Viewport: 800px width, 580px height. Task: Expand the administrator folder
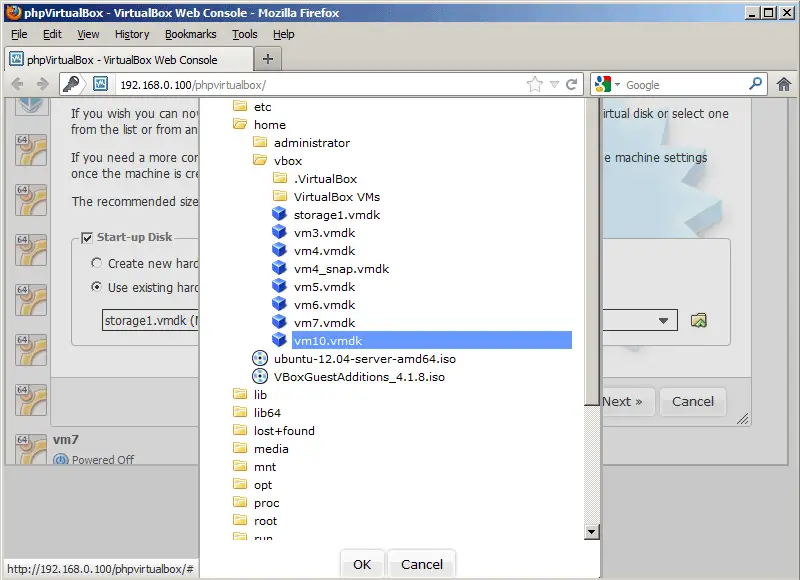[x=260, y=142]
